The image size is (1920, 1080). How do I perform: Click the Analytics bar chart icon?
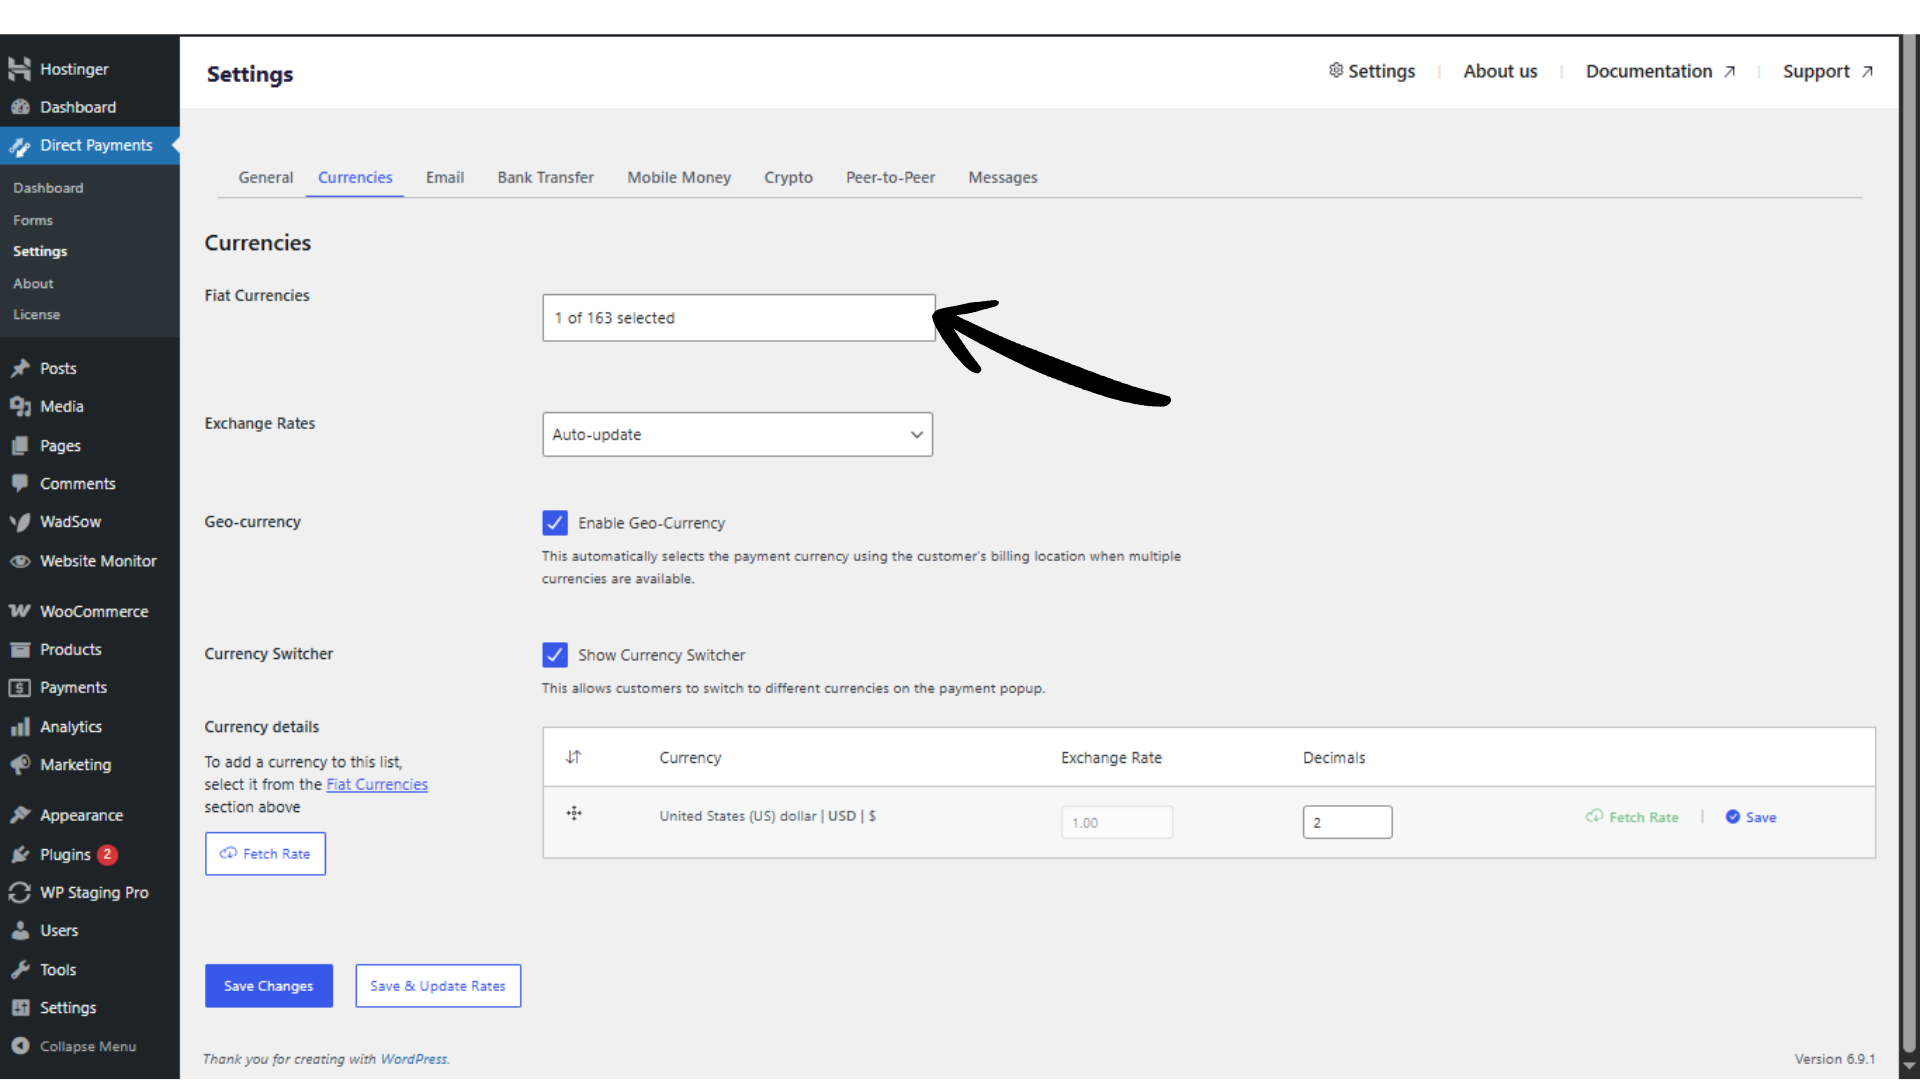[x=20, y=727]
